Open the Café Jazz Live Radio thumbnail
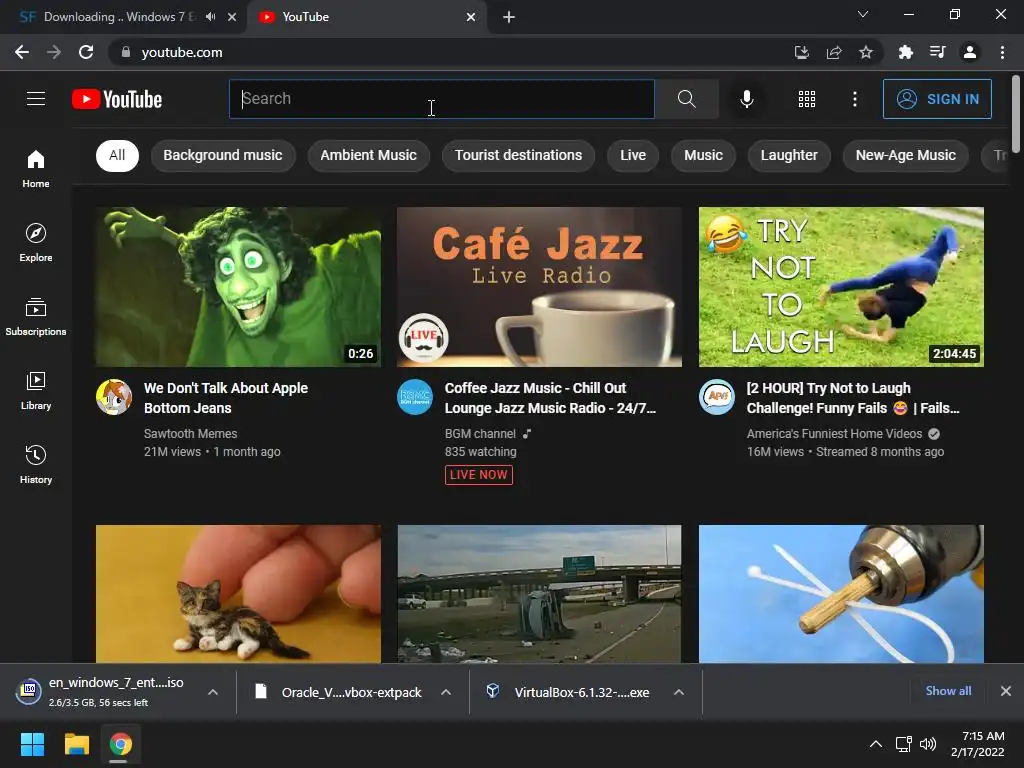This screenshot has width=1024, height=768. 539,287
